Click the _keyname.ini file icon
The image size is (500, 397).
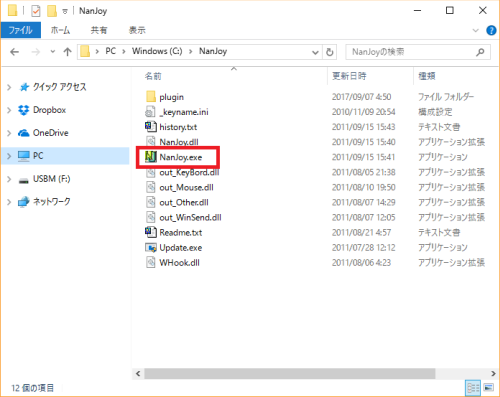pos(150,112)
